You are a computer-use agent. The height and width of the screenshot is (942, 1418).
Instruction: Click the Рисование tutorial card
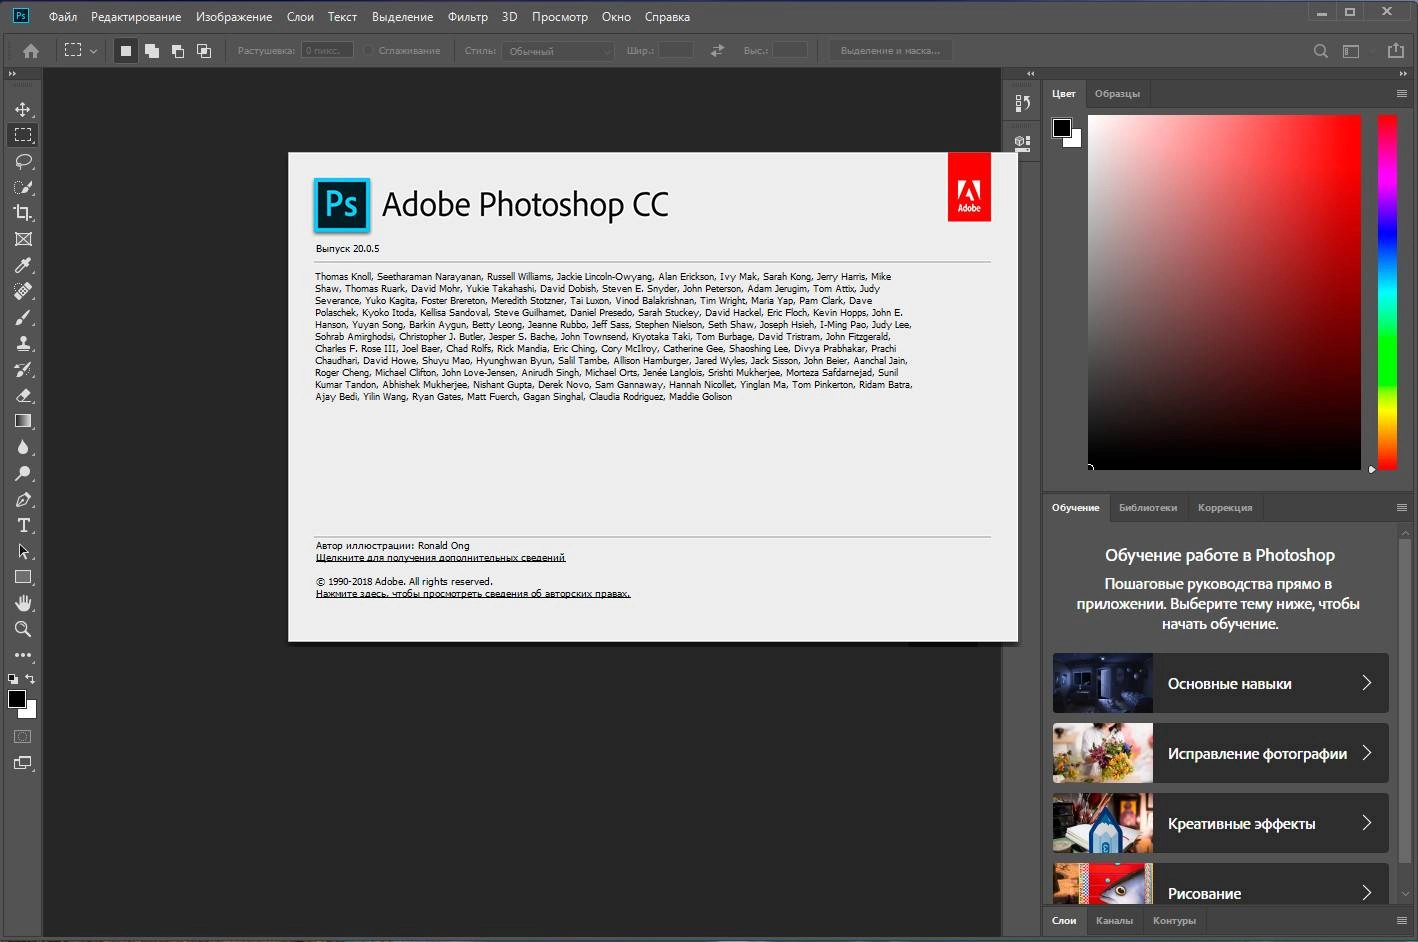1220,884
